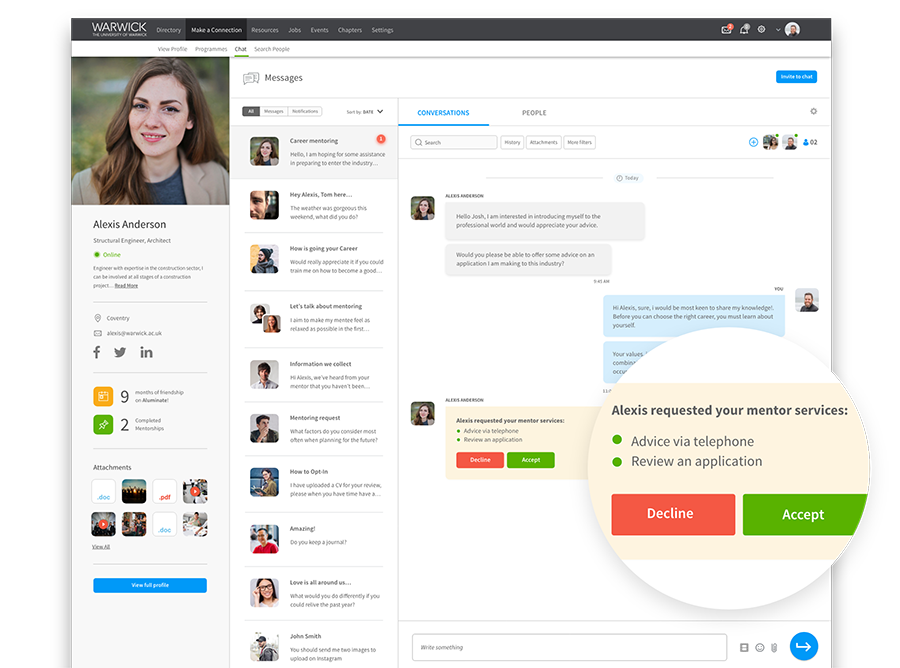Open the Jobs menu
The width and height of the screenshot is (900, 668).
[294, 30]
